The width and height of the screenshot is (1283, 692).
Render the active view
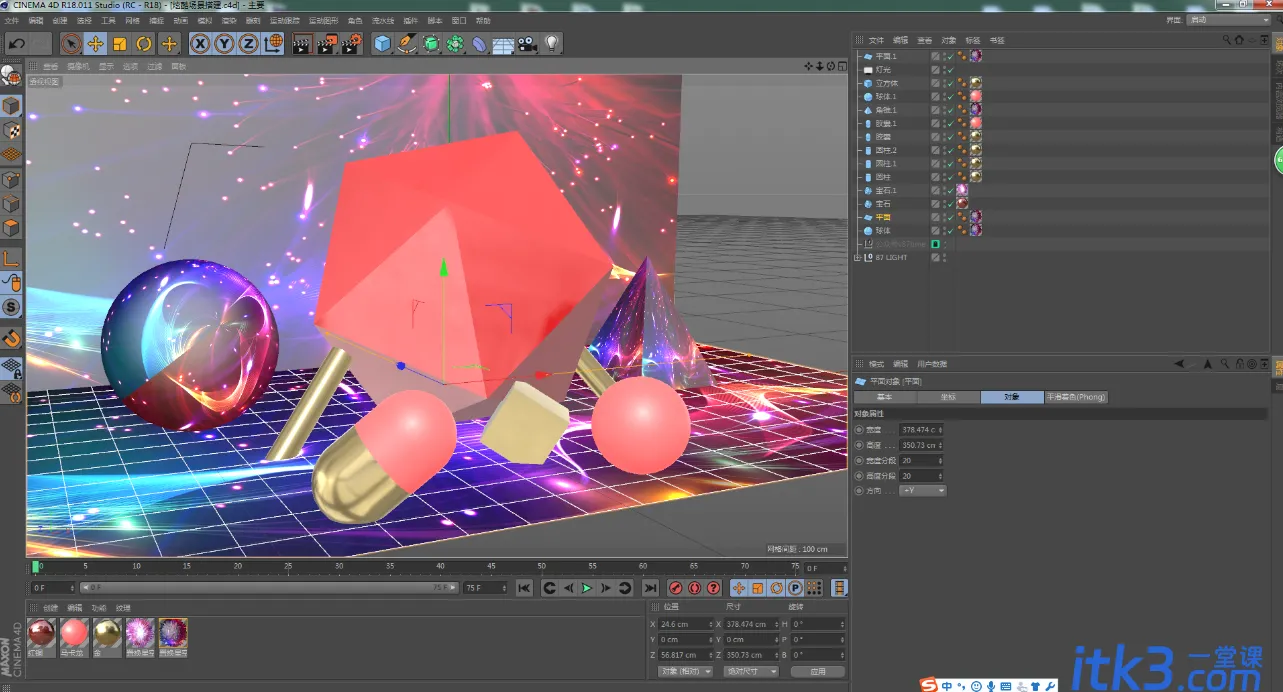coord(302,43)
